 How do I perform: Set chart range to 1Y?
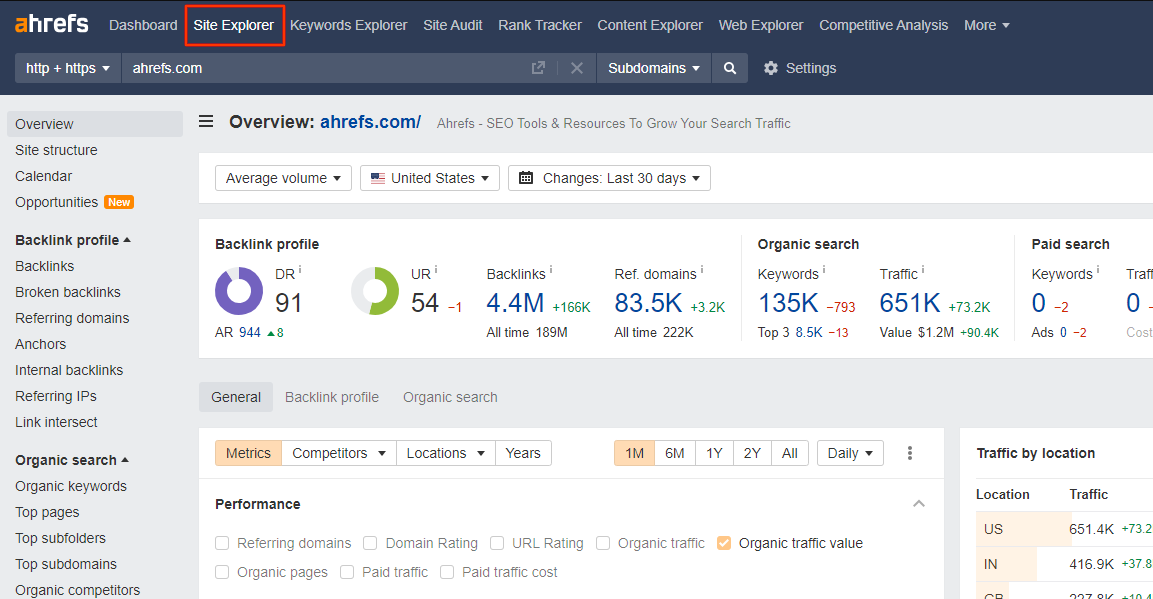click(714, 453)
